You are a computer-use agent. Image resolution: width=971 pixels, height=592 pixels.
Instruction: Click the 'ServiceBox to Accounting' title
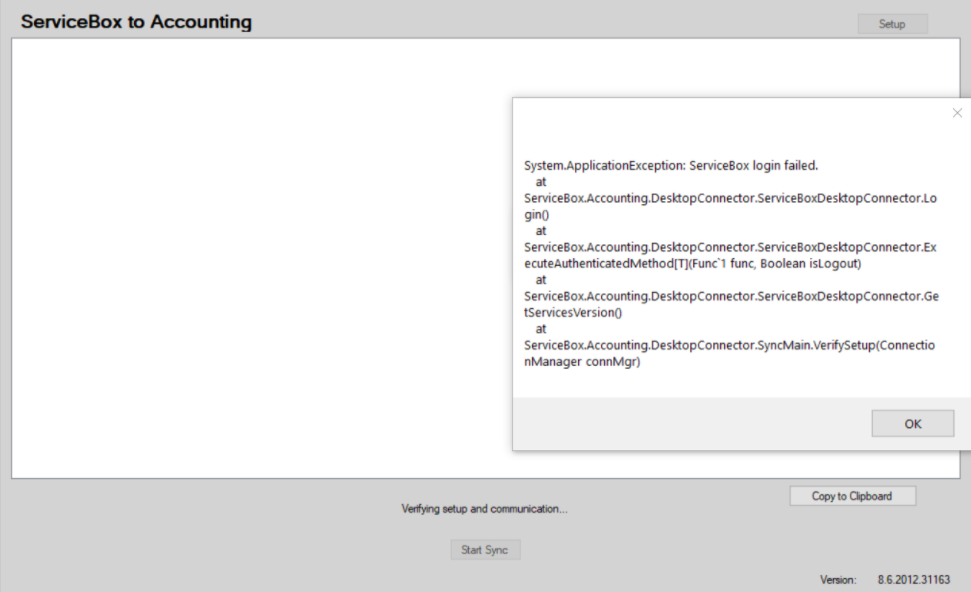pos(136,22)
